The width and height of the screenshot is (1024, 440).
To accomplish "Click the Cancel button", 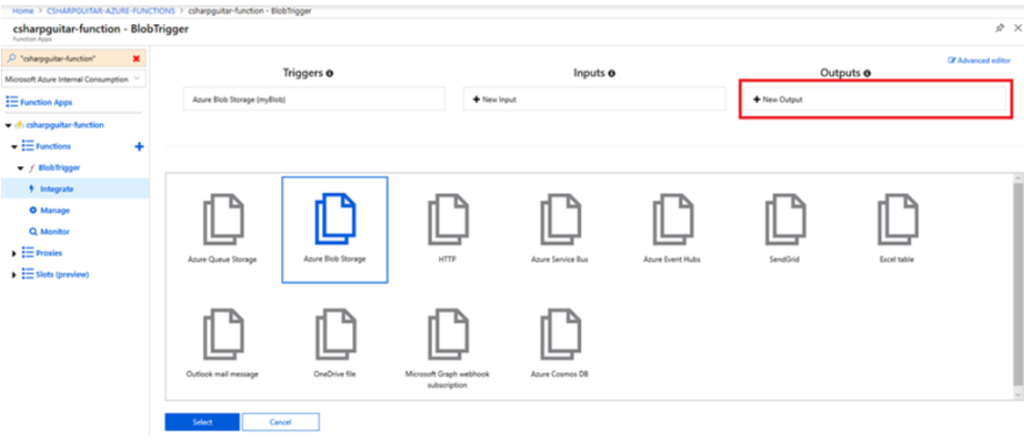I will pos(281,422).
